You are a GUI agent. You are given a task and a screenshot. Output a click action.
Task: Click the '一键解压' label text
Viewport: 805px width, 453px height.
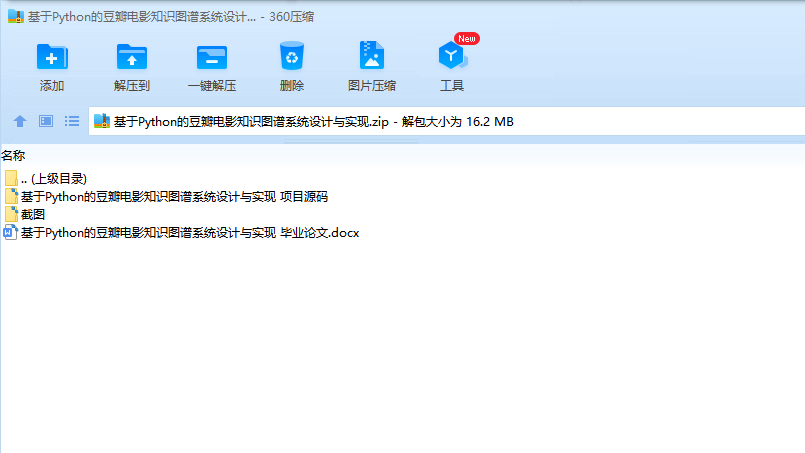(x=212, y=85)
